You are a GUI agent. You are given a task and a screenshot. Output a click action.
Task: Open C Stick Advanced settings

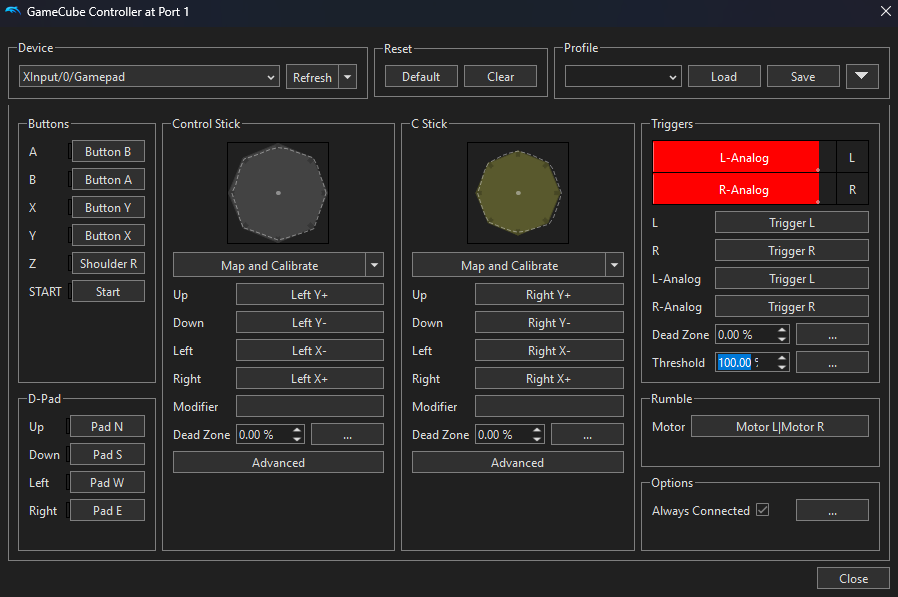tap(518, 462)
